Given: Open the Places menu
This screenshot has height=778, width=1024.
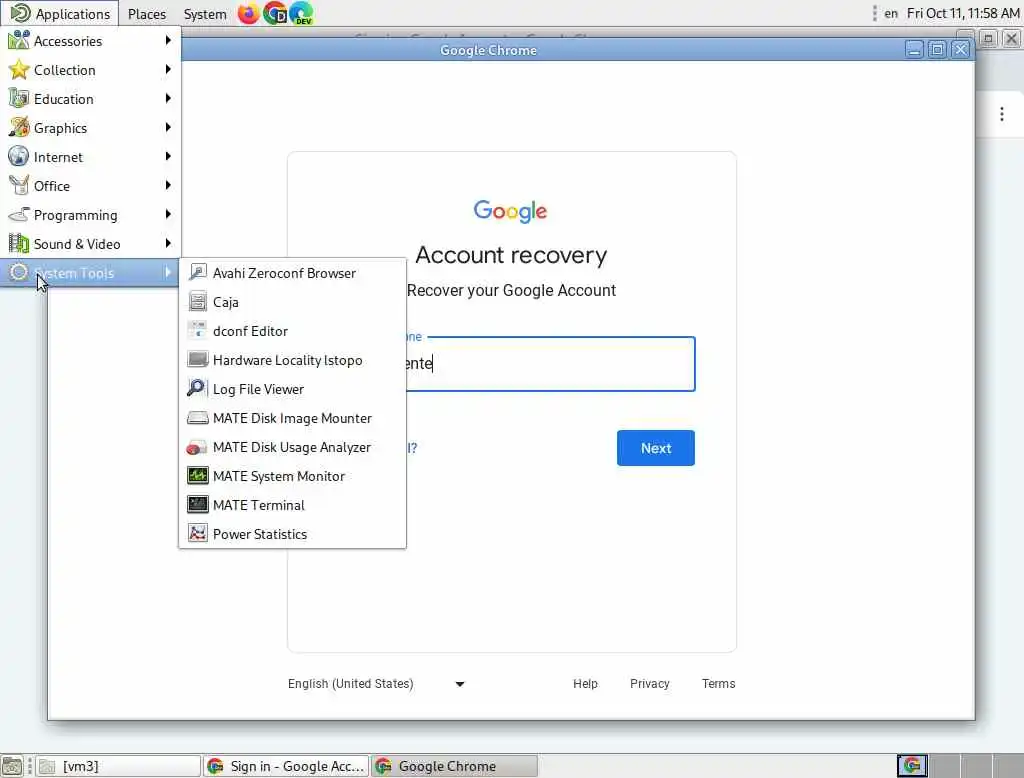Looking at the screenshot, I should point(146,14).
